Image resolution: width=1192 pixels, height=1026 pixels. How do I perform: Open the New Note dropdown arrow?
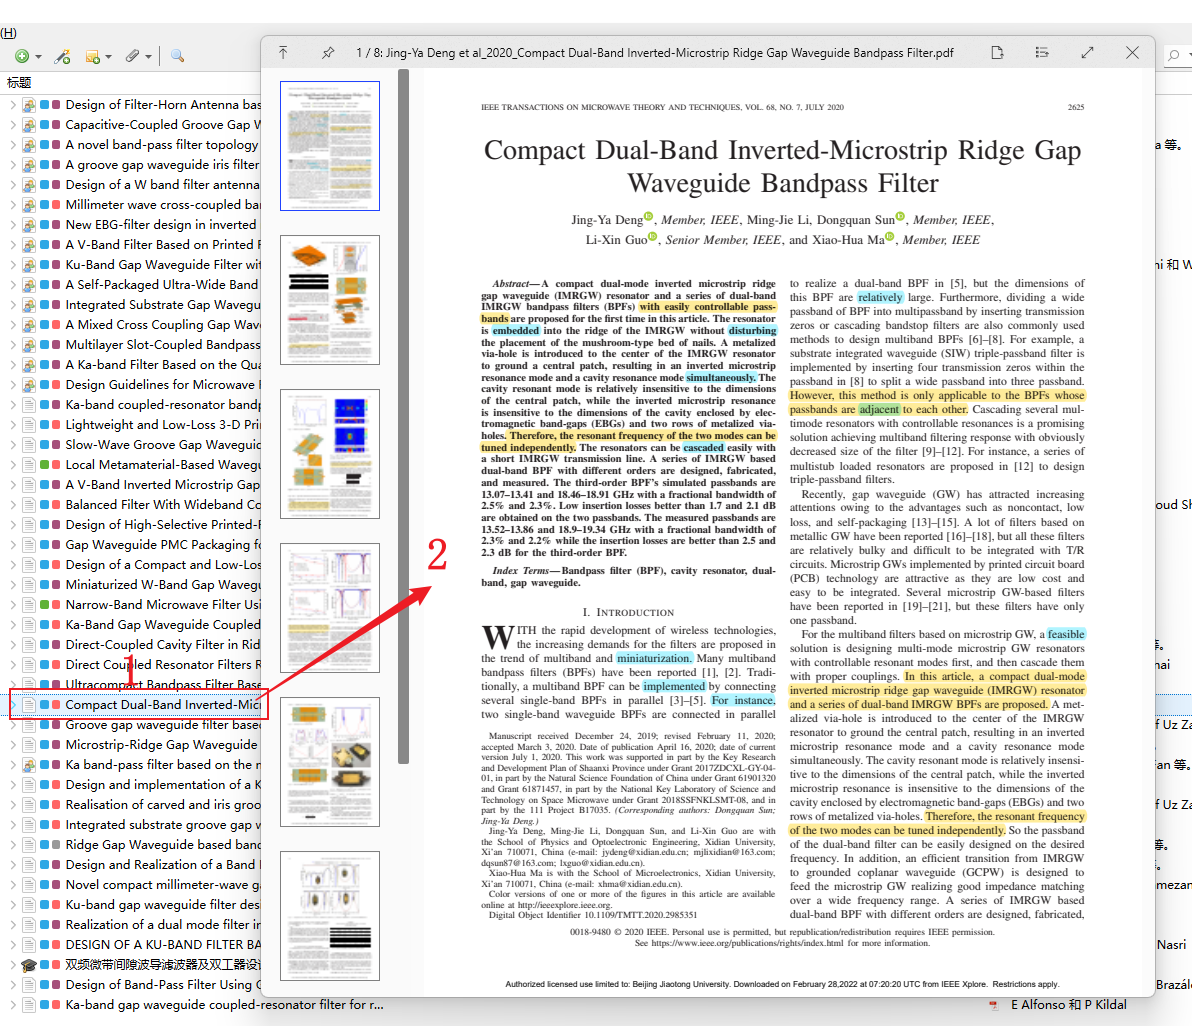click(109, 57)
